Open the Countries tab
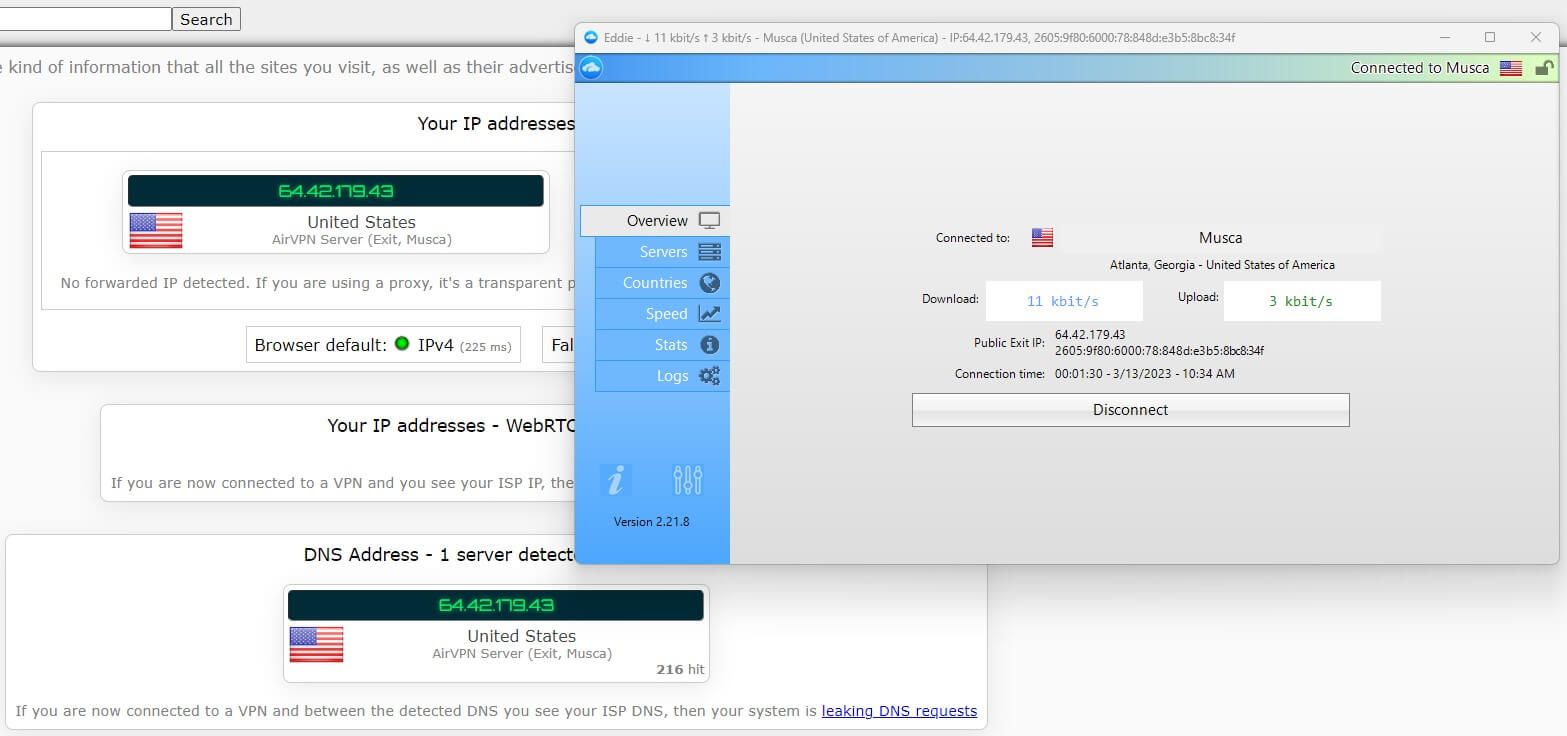Screen dimensions: 1567x736 click(x=662, y=283)
